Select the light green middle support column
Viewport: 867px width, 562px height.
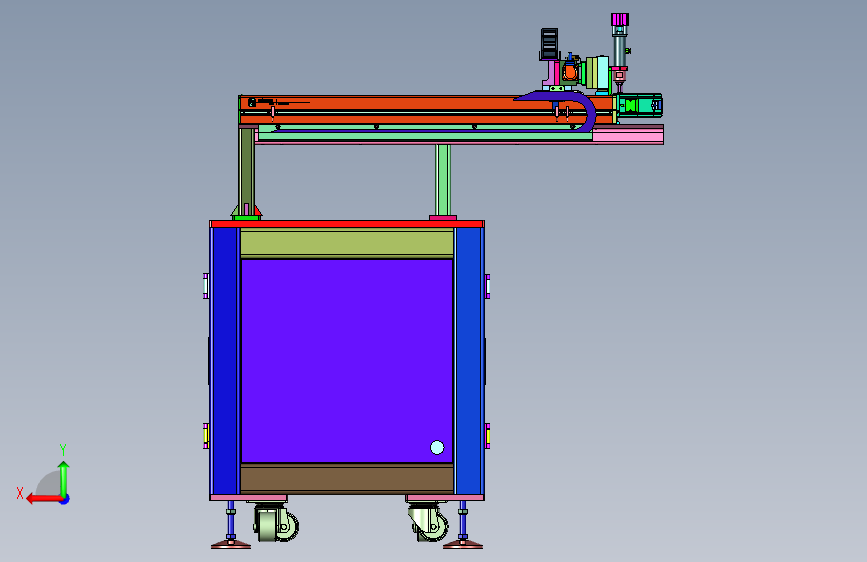point(442,180)
